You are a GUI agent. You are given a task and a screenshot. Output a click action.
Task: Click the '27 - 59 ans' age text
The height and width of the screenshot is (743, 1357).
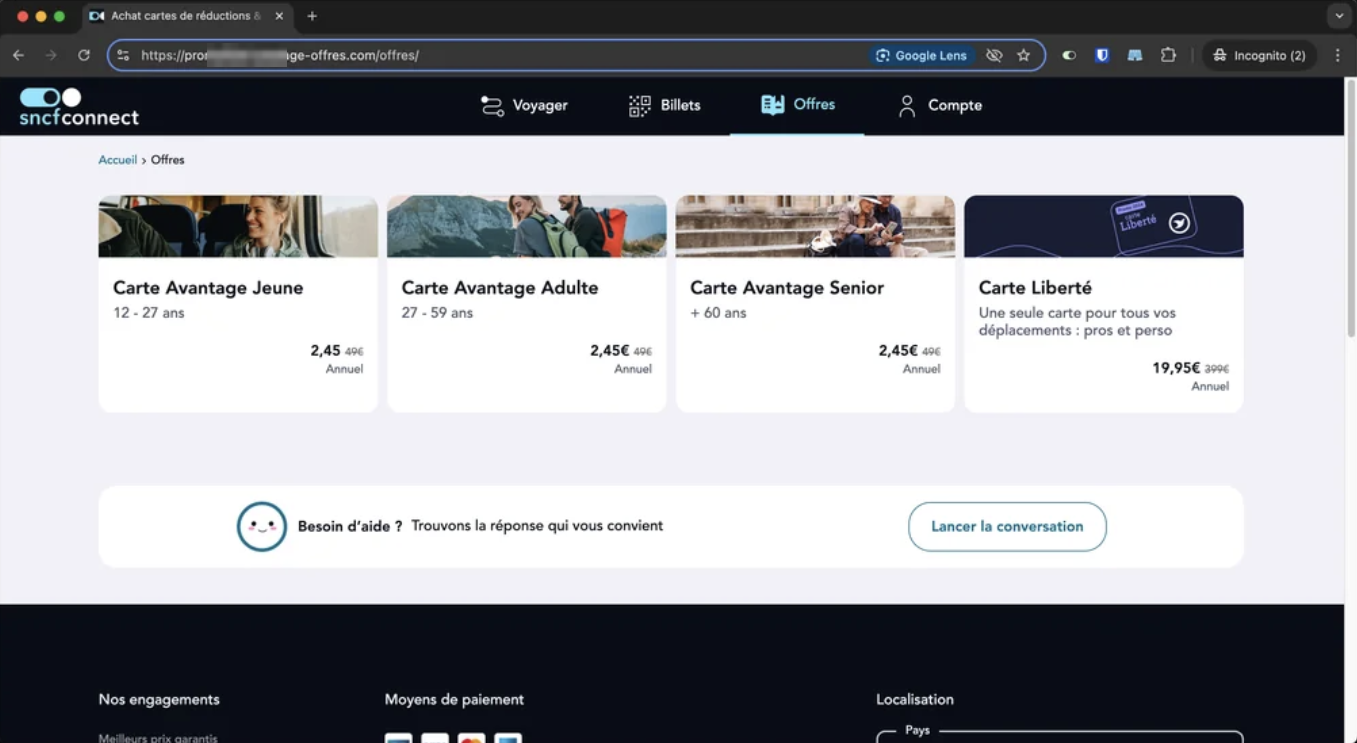[x=437, y=313]
